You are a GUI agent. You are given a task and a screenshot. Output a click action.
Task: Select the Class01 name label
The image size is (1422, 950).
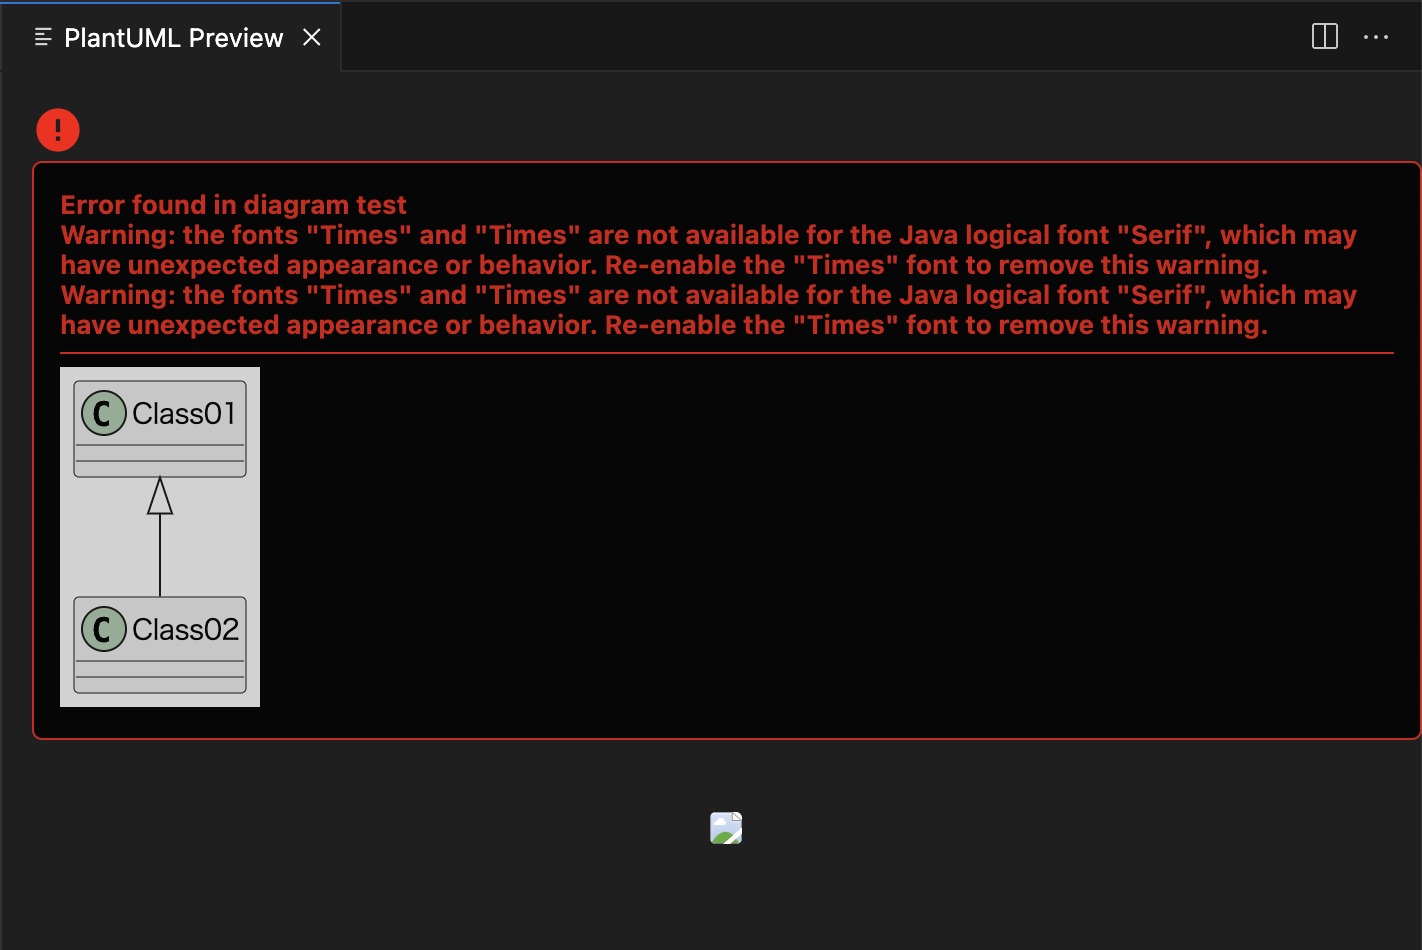184,413
